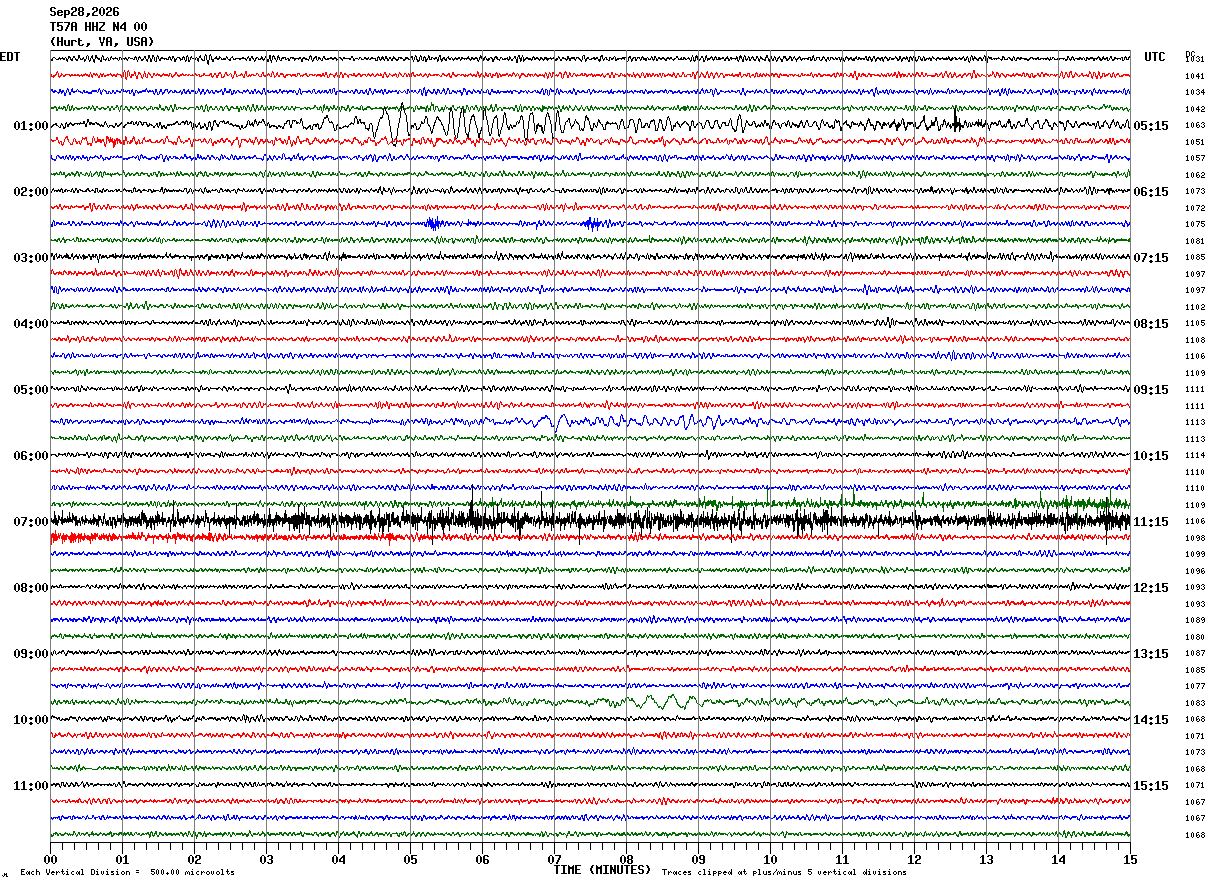Click the Traces clipped footer note

point(784,873)
